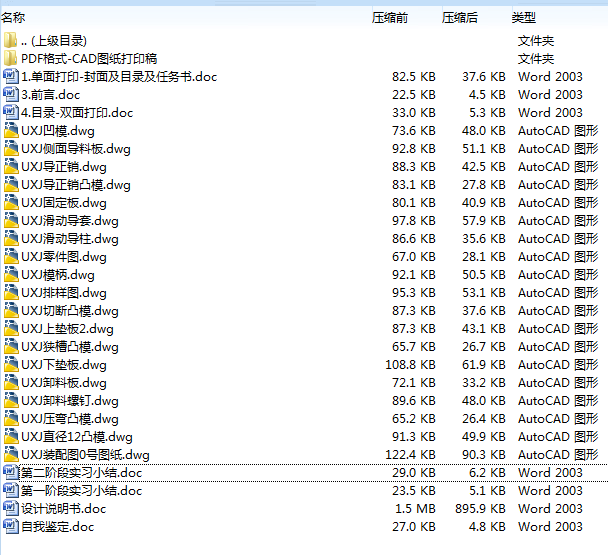608x555 pixels.
Task: Click Word icon beside 第二阶段实习小结.doc
Action: pos(10,472)
